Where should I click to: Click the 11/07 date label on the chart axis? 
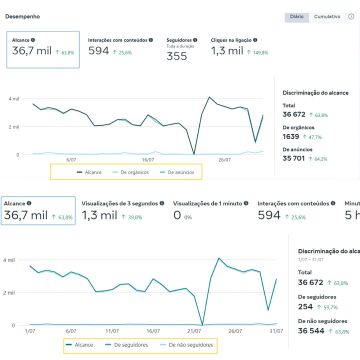112,331
